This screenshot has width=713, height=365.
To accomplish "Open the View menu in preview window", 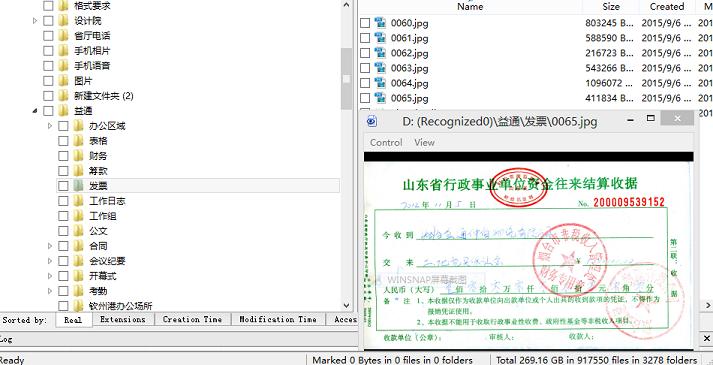I will point(424,142).
